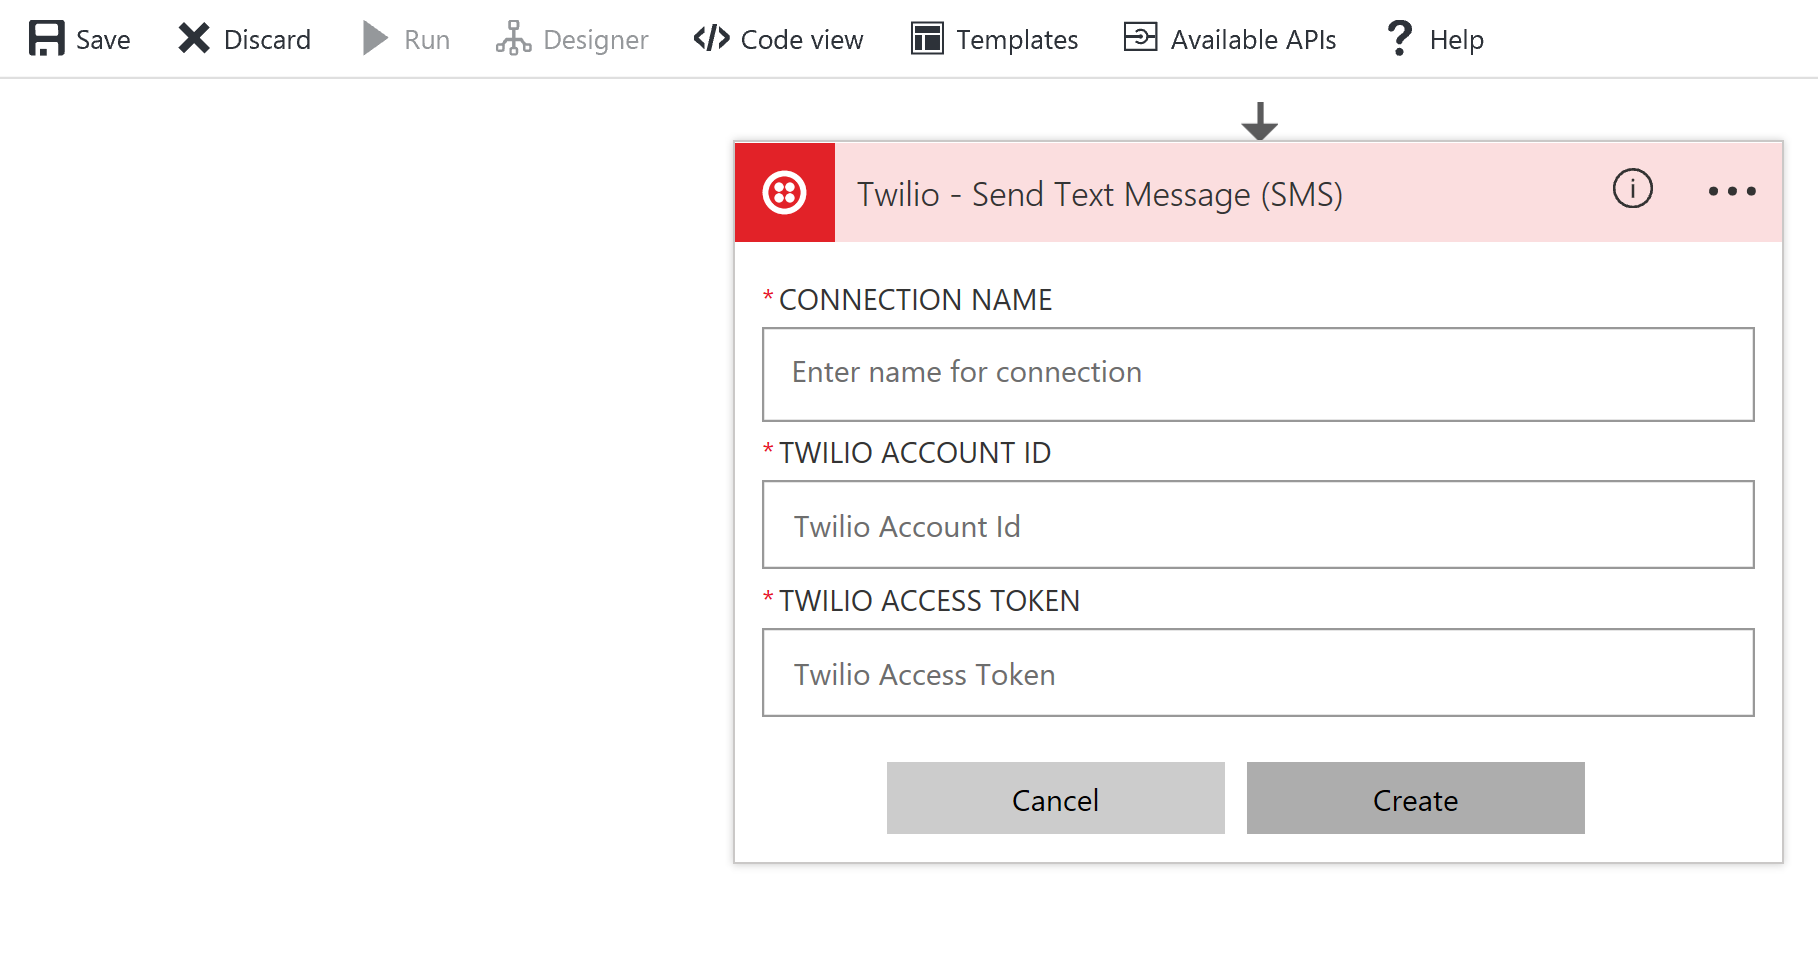Focus the Twilio Account Id field
Viewport: 1818px width, 964px height.
[1258, 525]
